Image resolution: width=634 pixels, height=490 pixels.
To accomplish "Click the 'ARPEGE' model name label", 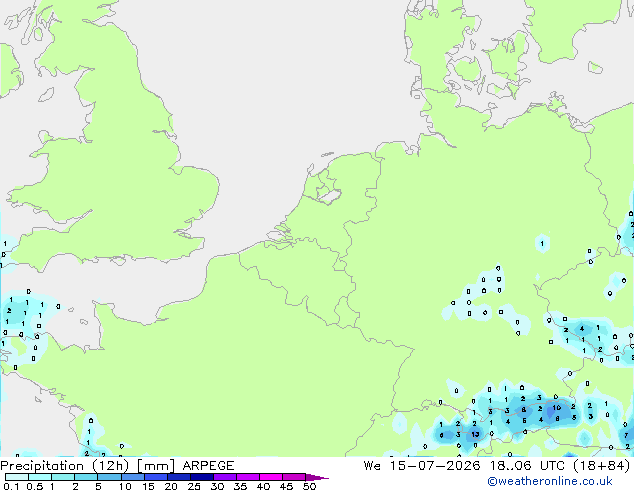I will (208, 466).
